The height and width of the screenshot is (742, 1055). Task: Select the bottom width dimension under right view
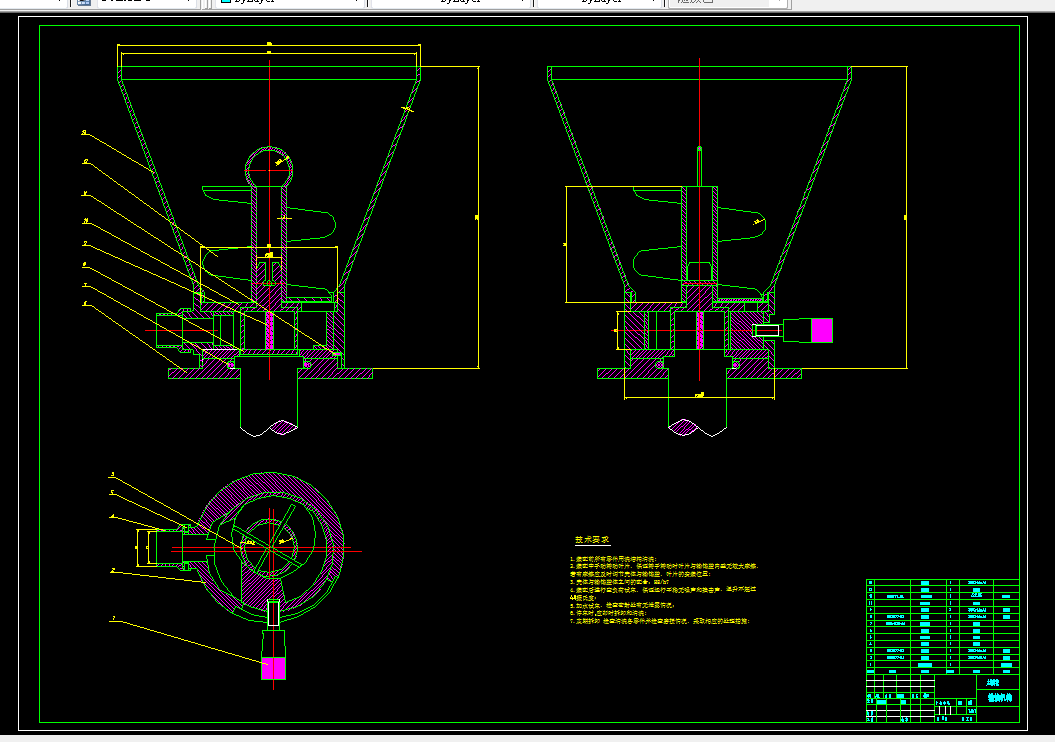coord(699,397)
